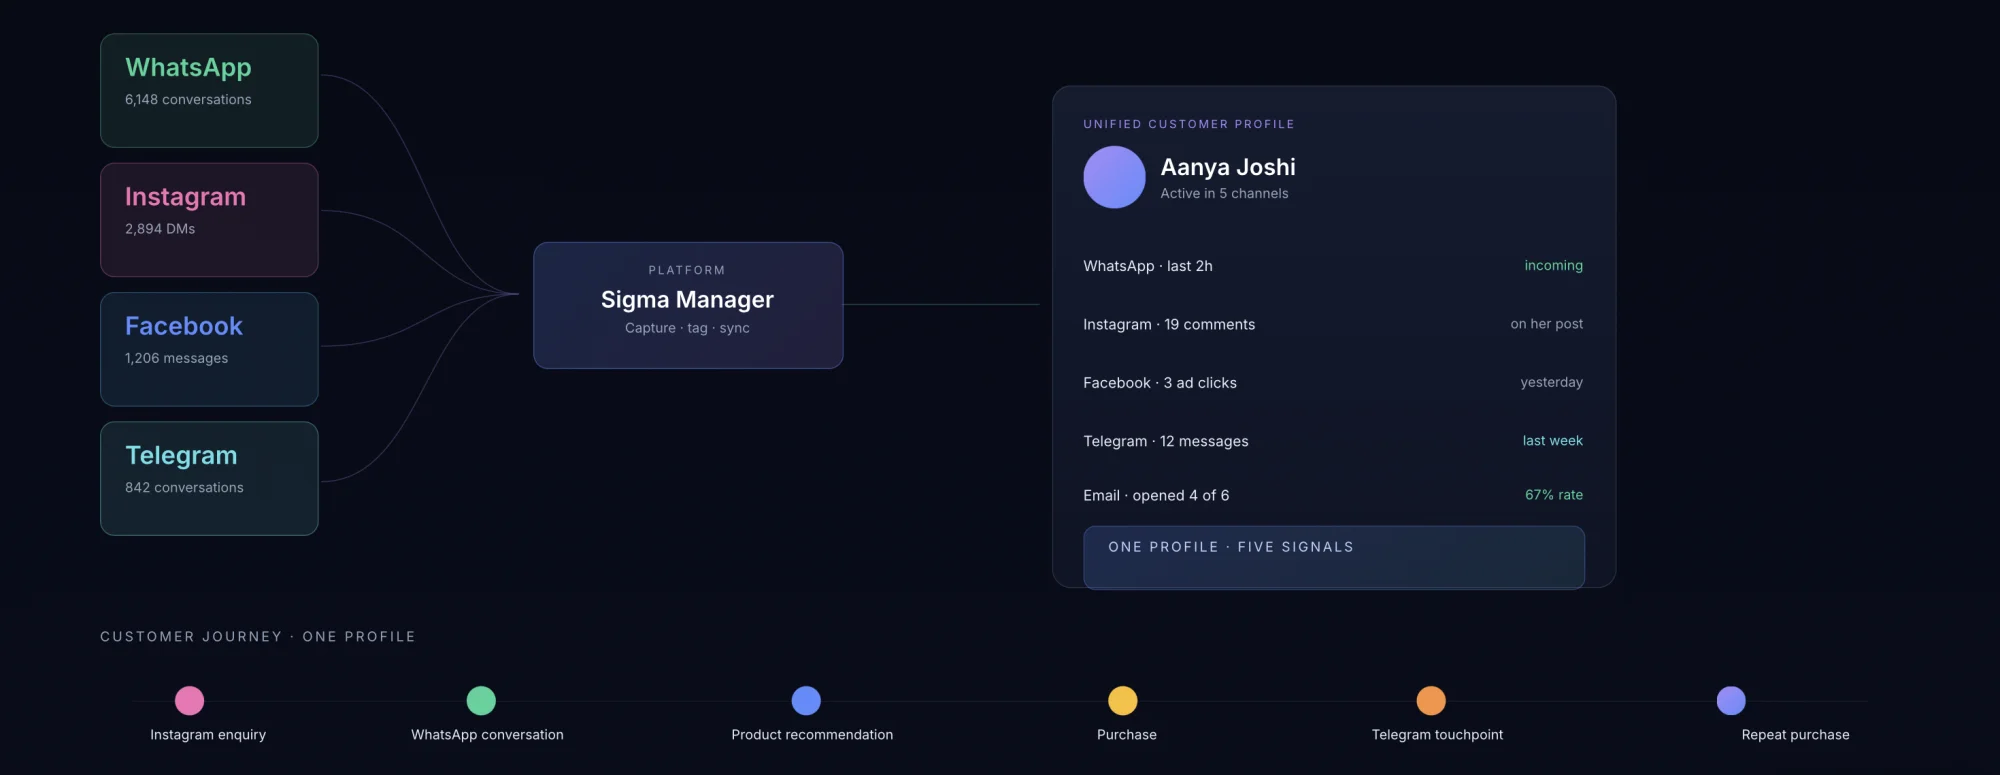Open the WhatsApp channel card
2000x775 pixels.
(x=209, y=90)
